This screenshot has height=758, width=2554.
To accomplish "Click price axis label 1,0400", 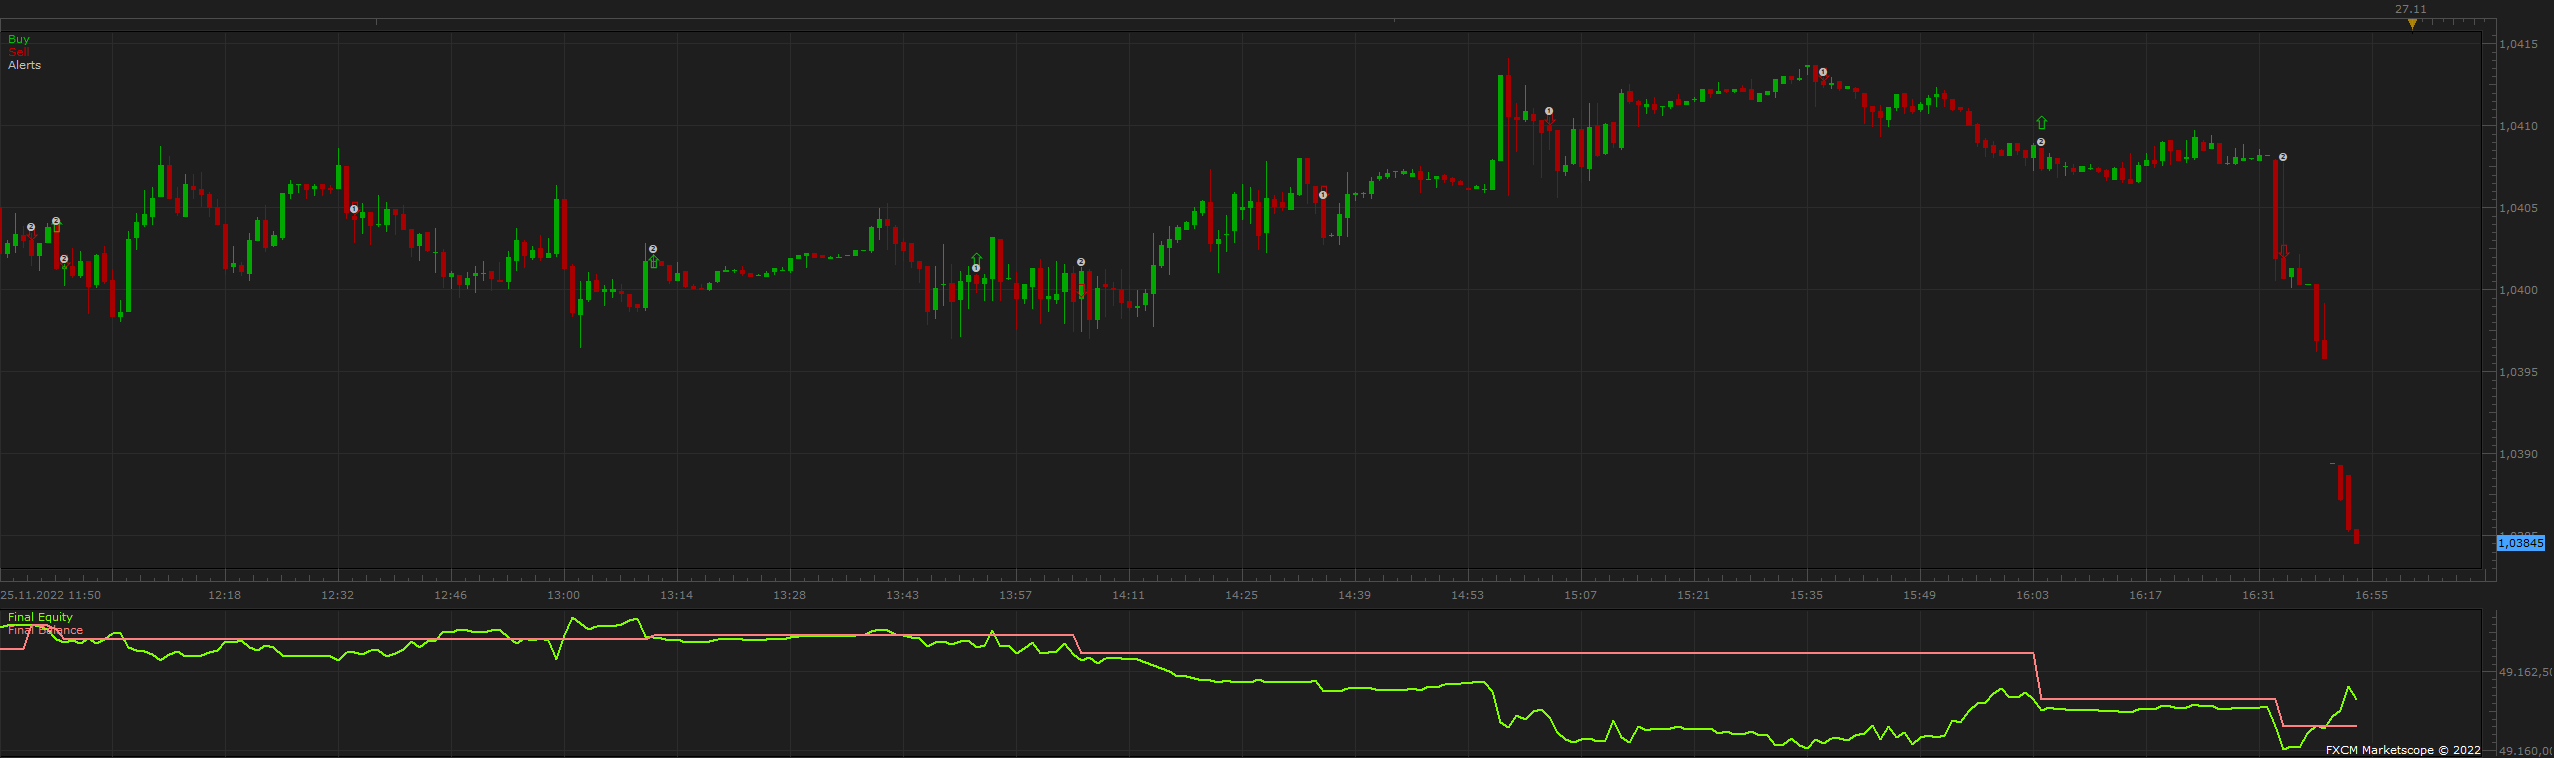I will click(x=2518, y=290).
